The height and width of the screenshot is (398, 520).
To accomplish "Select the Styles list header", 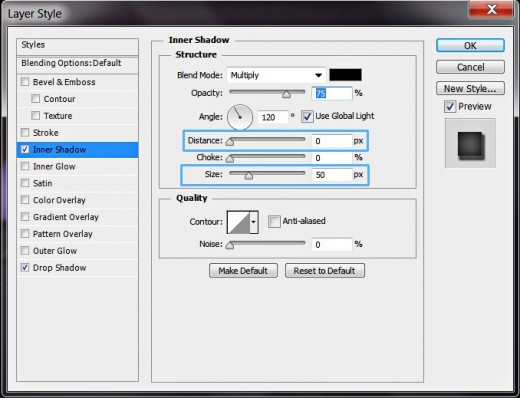I will point(77,46).
